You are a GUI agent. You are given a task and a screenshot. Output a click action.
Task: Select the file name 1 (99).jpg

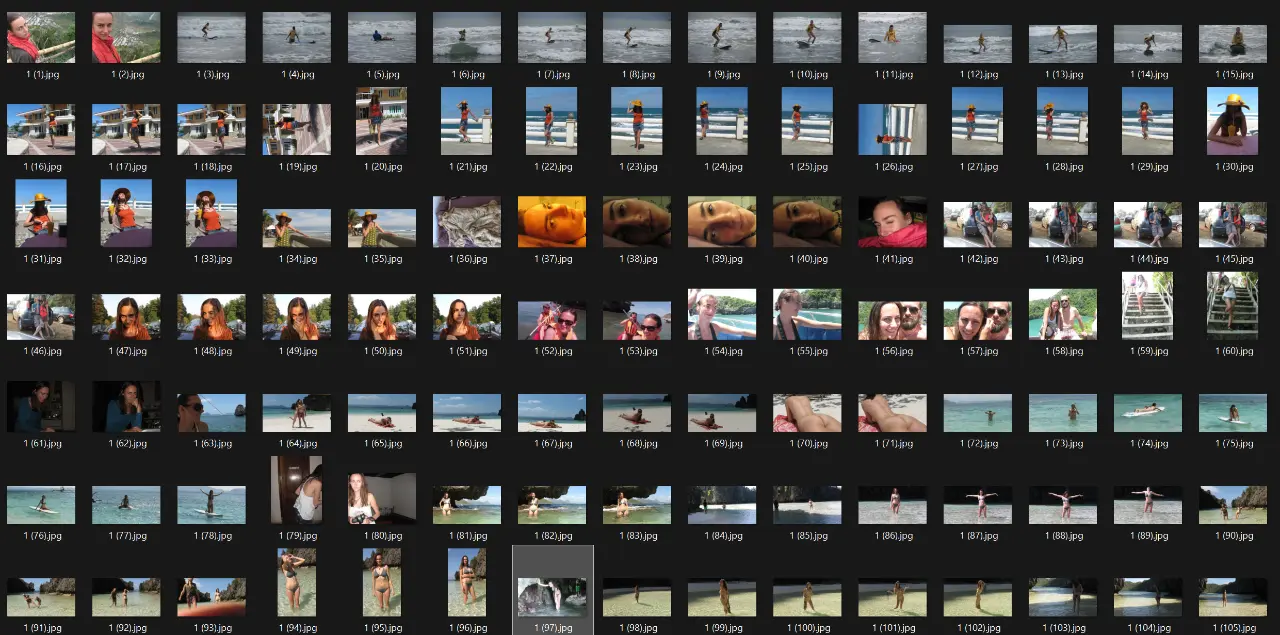point(722,627)
